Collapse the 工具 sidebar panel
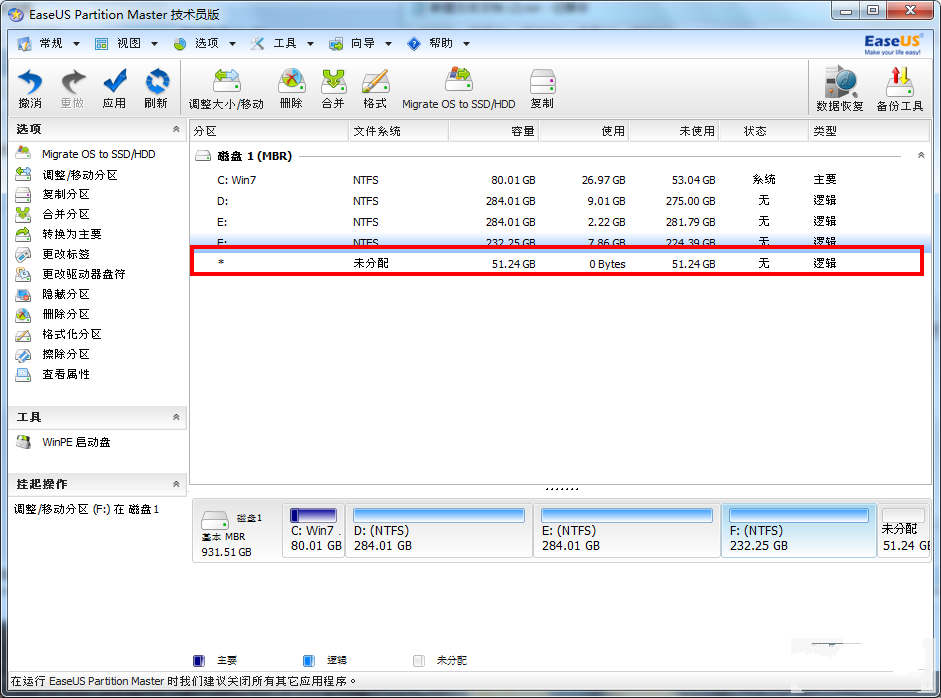941x698 pixels. click(x=176, y=417)
